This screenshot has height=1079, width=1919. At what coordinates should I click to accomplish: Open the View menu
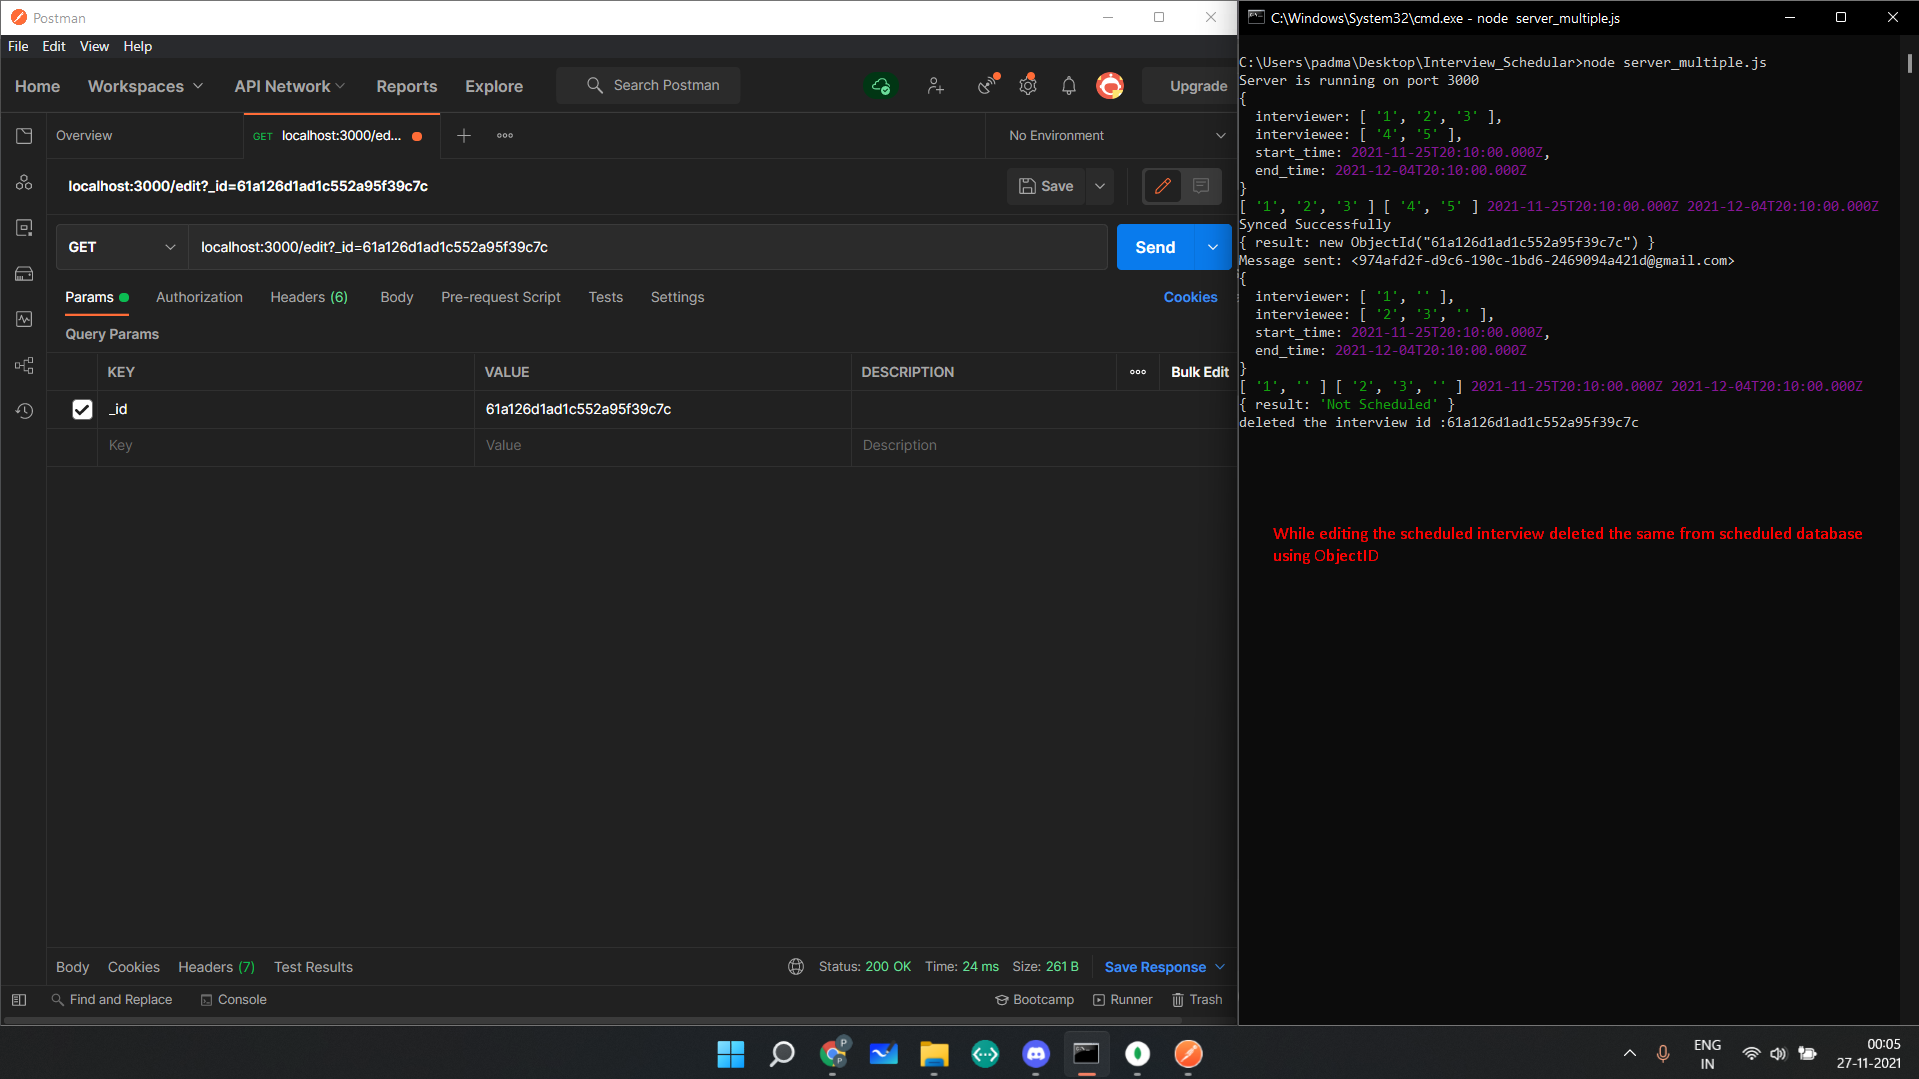(x=94, y=46)
